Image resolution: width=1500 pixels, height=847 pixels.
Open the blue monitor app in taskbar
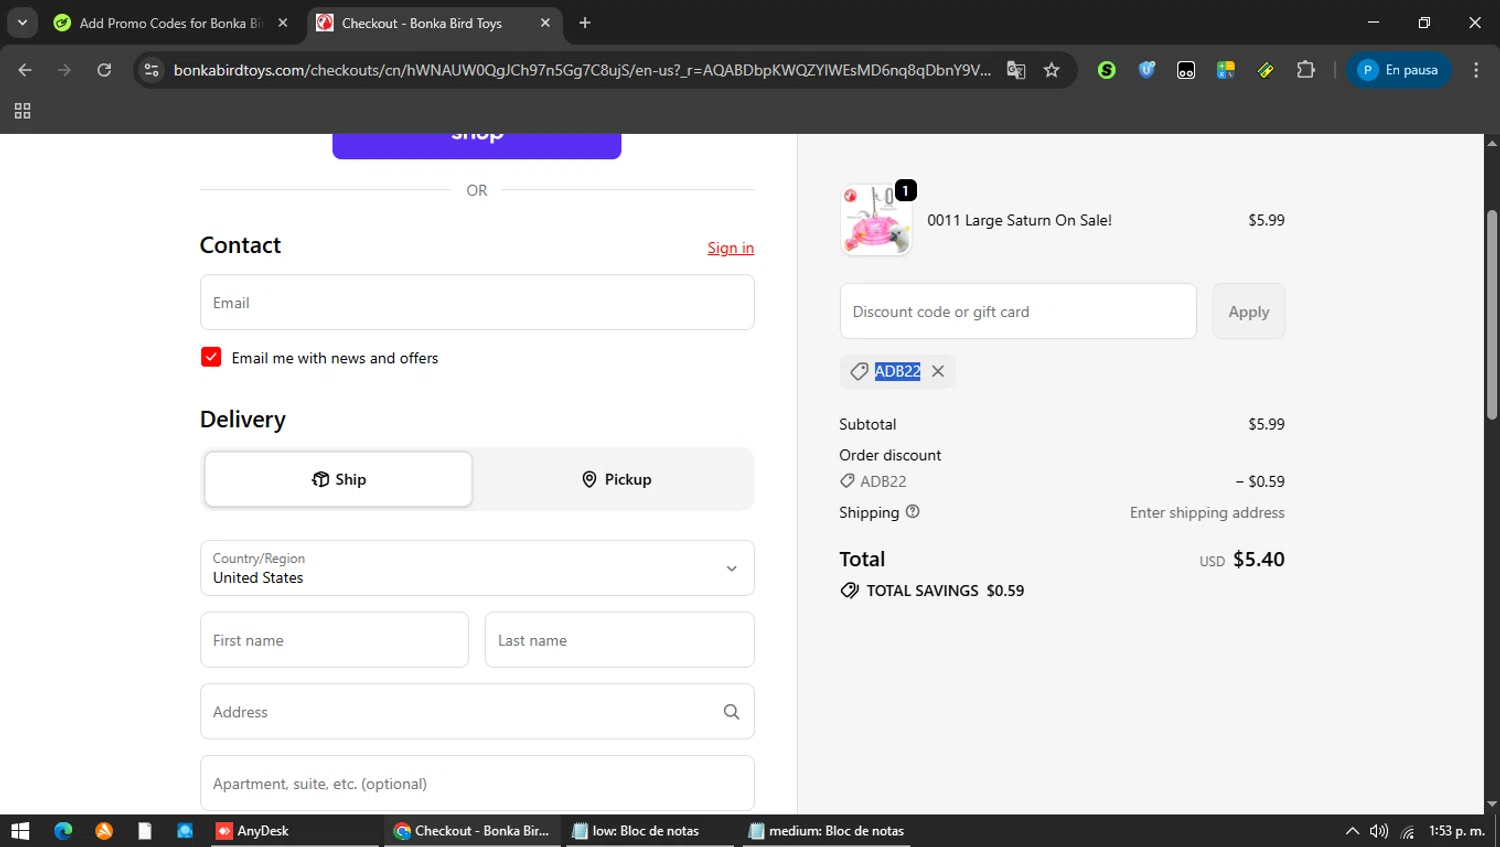[x=185, y=831]
